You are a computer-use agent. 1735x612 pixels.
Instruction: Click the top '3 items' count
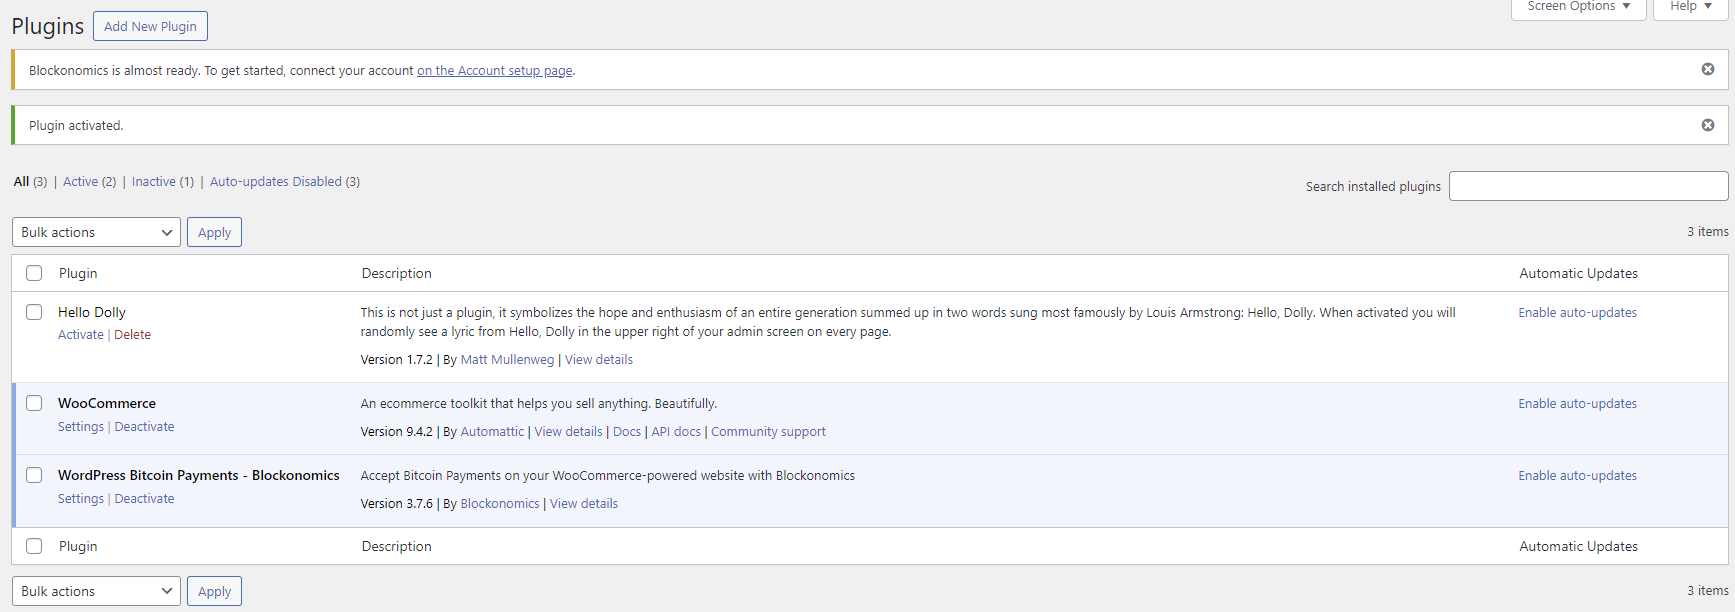[1708, 231]
